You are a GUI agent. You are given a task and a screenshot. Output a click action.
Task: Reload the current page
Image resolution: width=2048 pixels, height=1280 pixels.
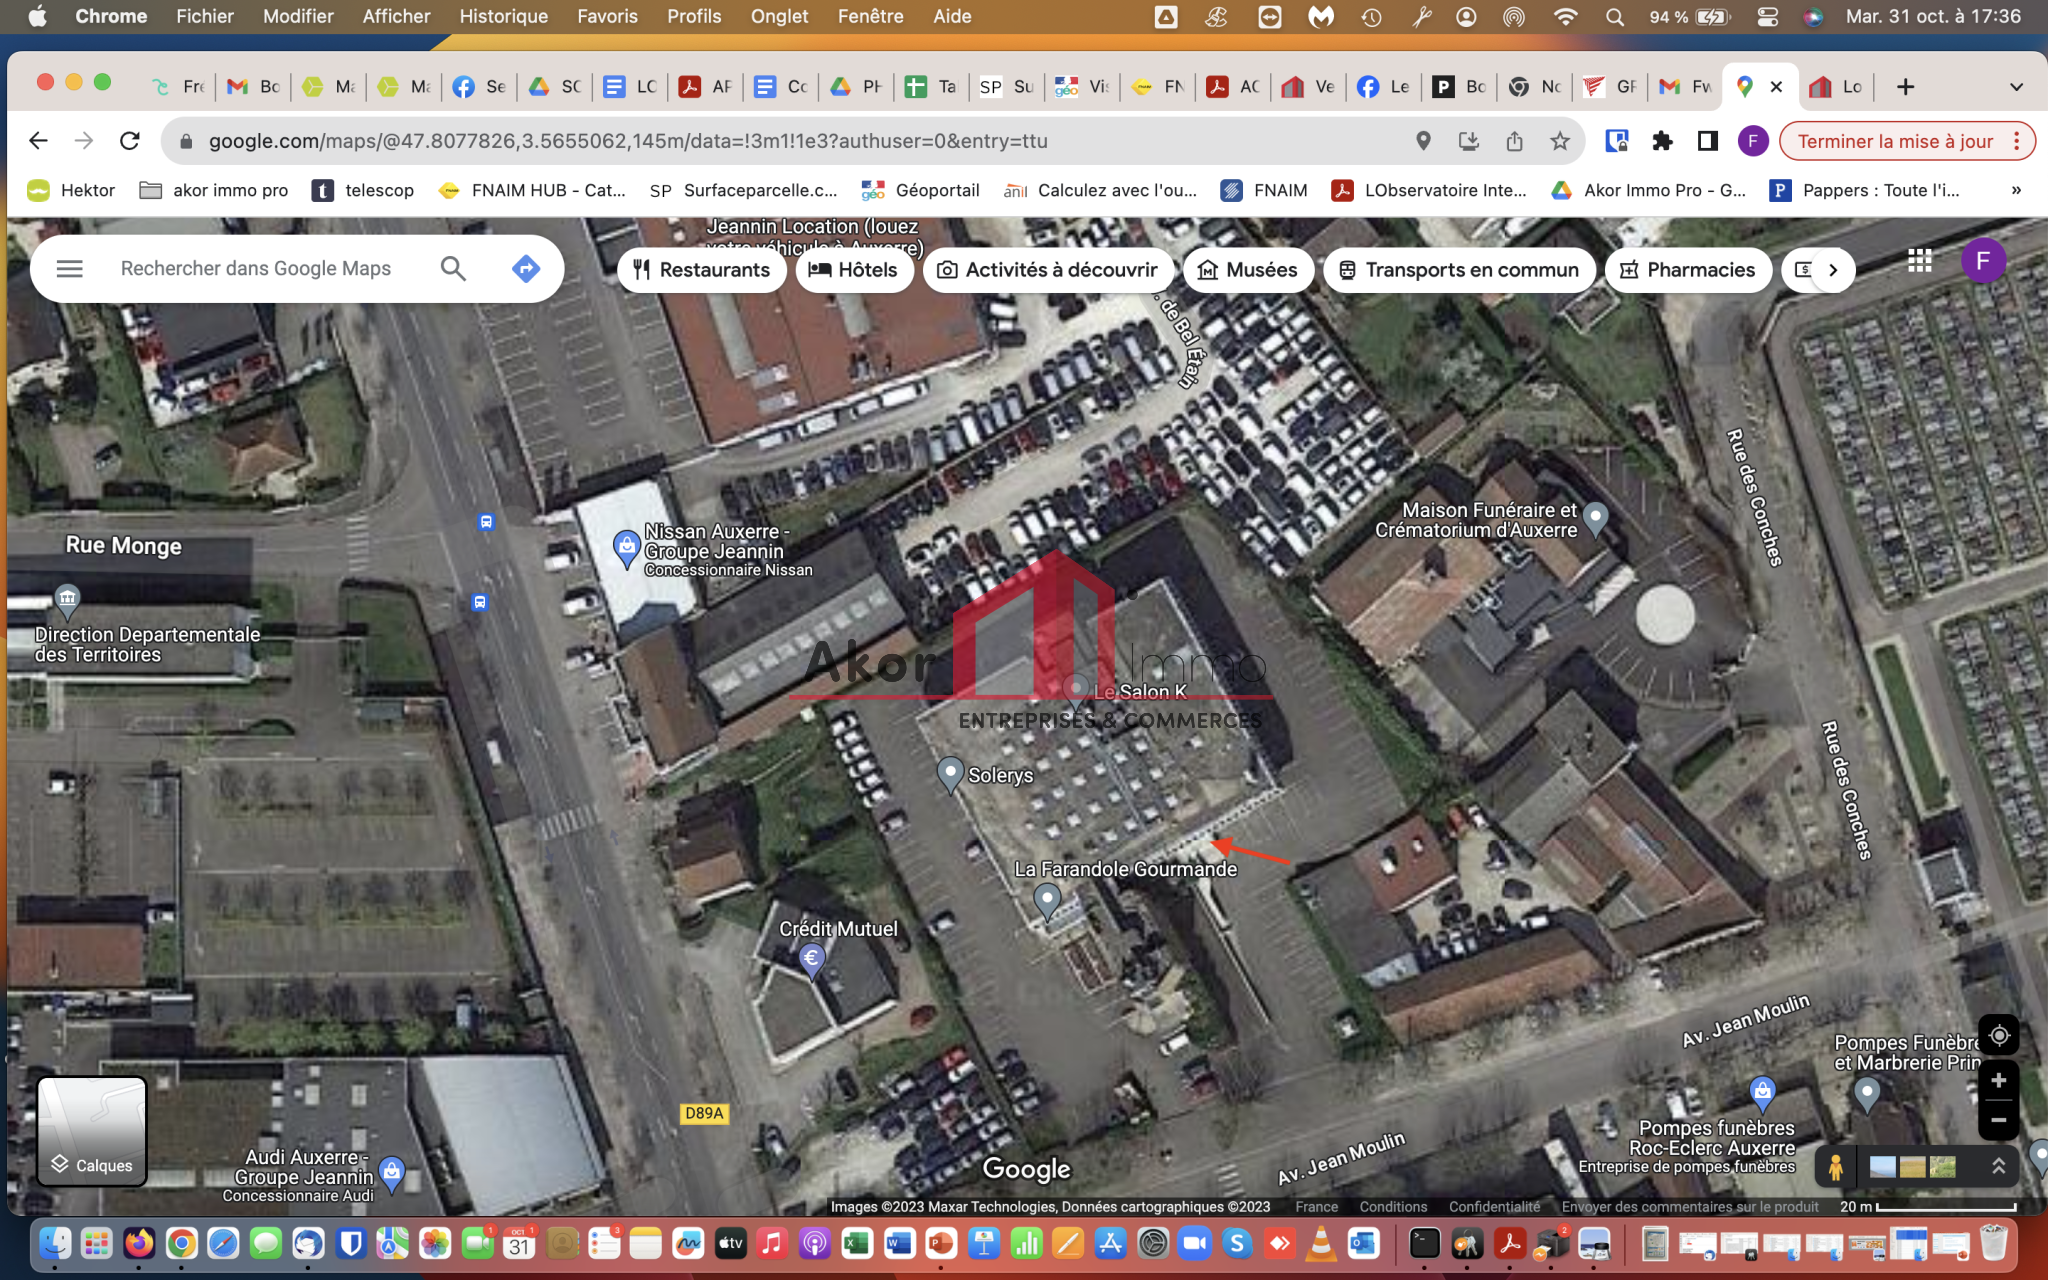point(130,141)
